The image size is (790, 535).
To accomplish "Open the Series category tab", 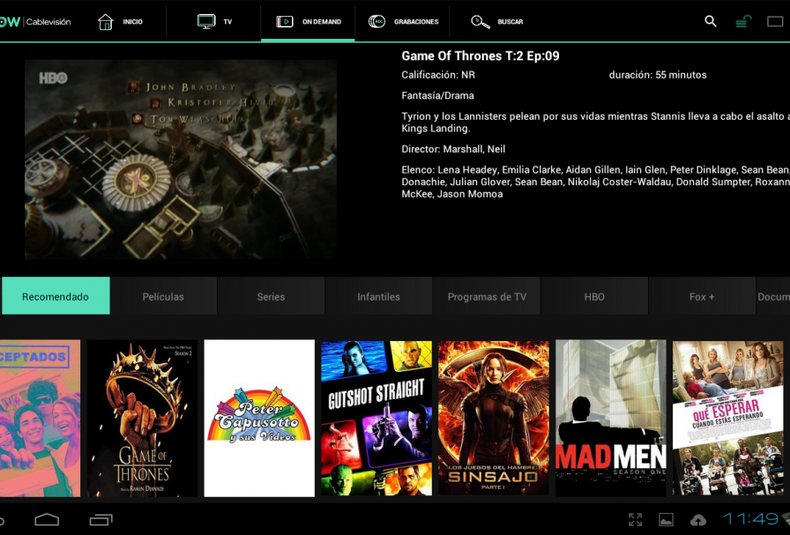I will point(271,296).
